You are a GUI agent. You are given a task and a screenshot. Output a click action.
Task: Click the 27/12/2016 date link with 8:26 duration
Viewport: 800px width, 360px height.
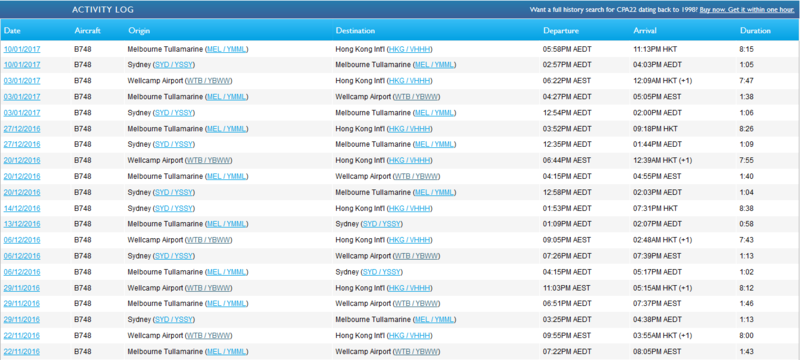(x=22, y=128)
